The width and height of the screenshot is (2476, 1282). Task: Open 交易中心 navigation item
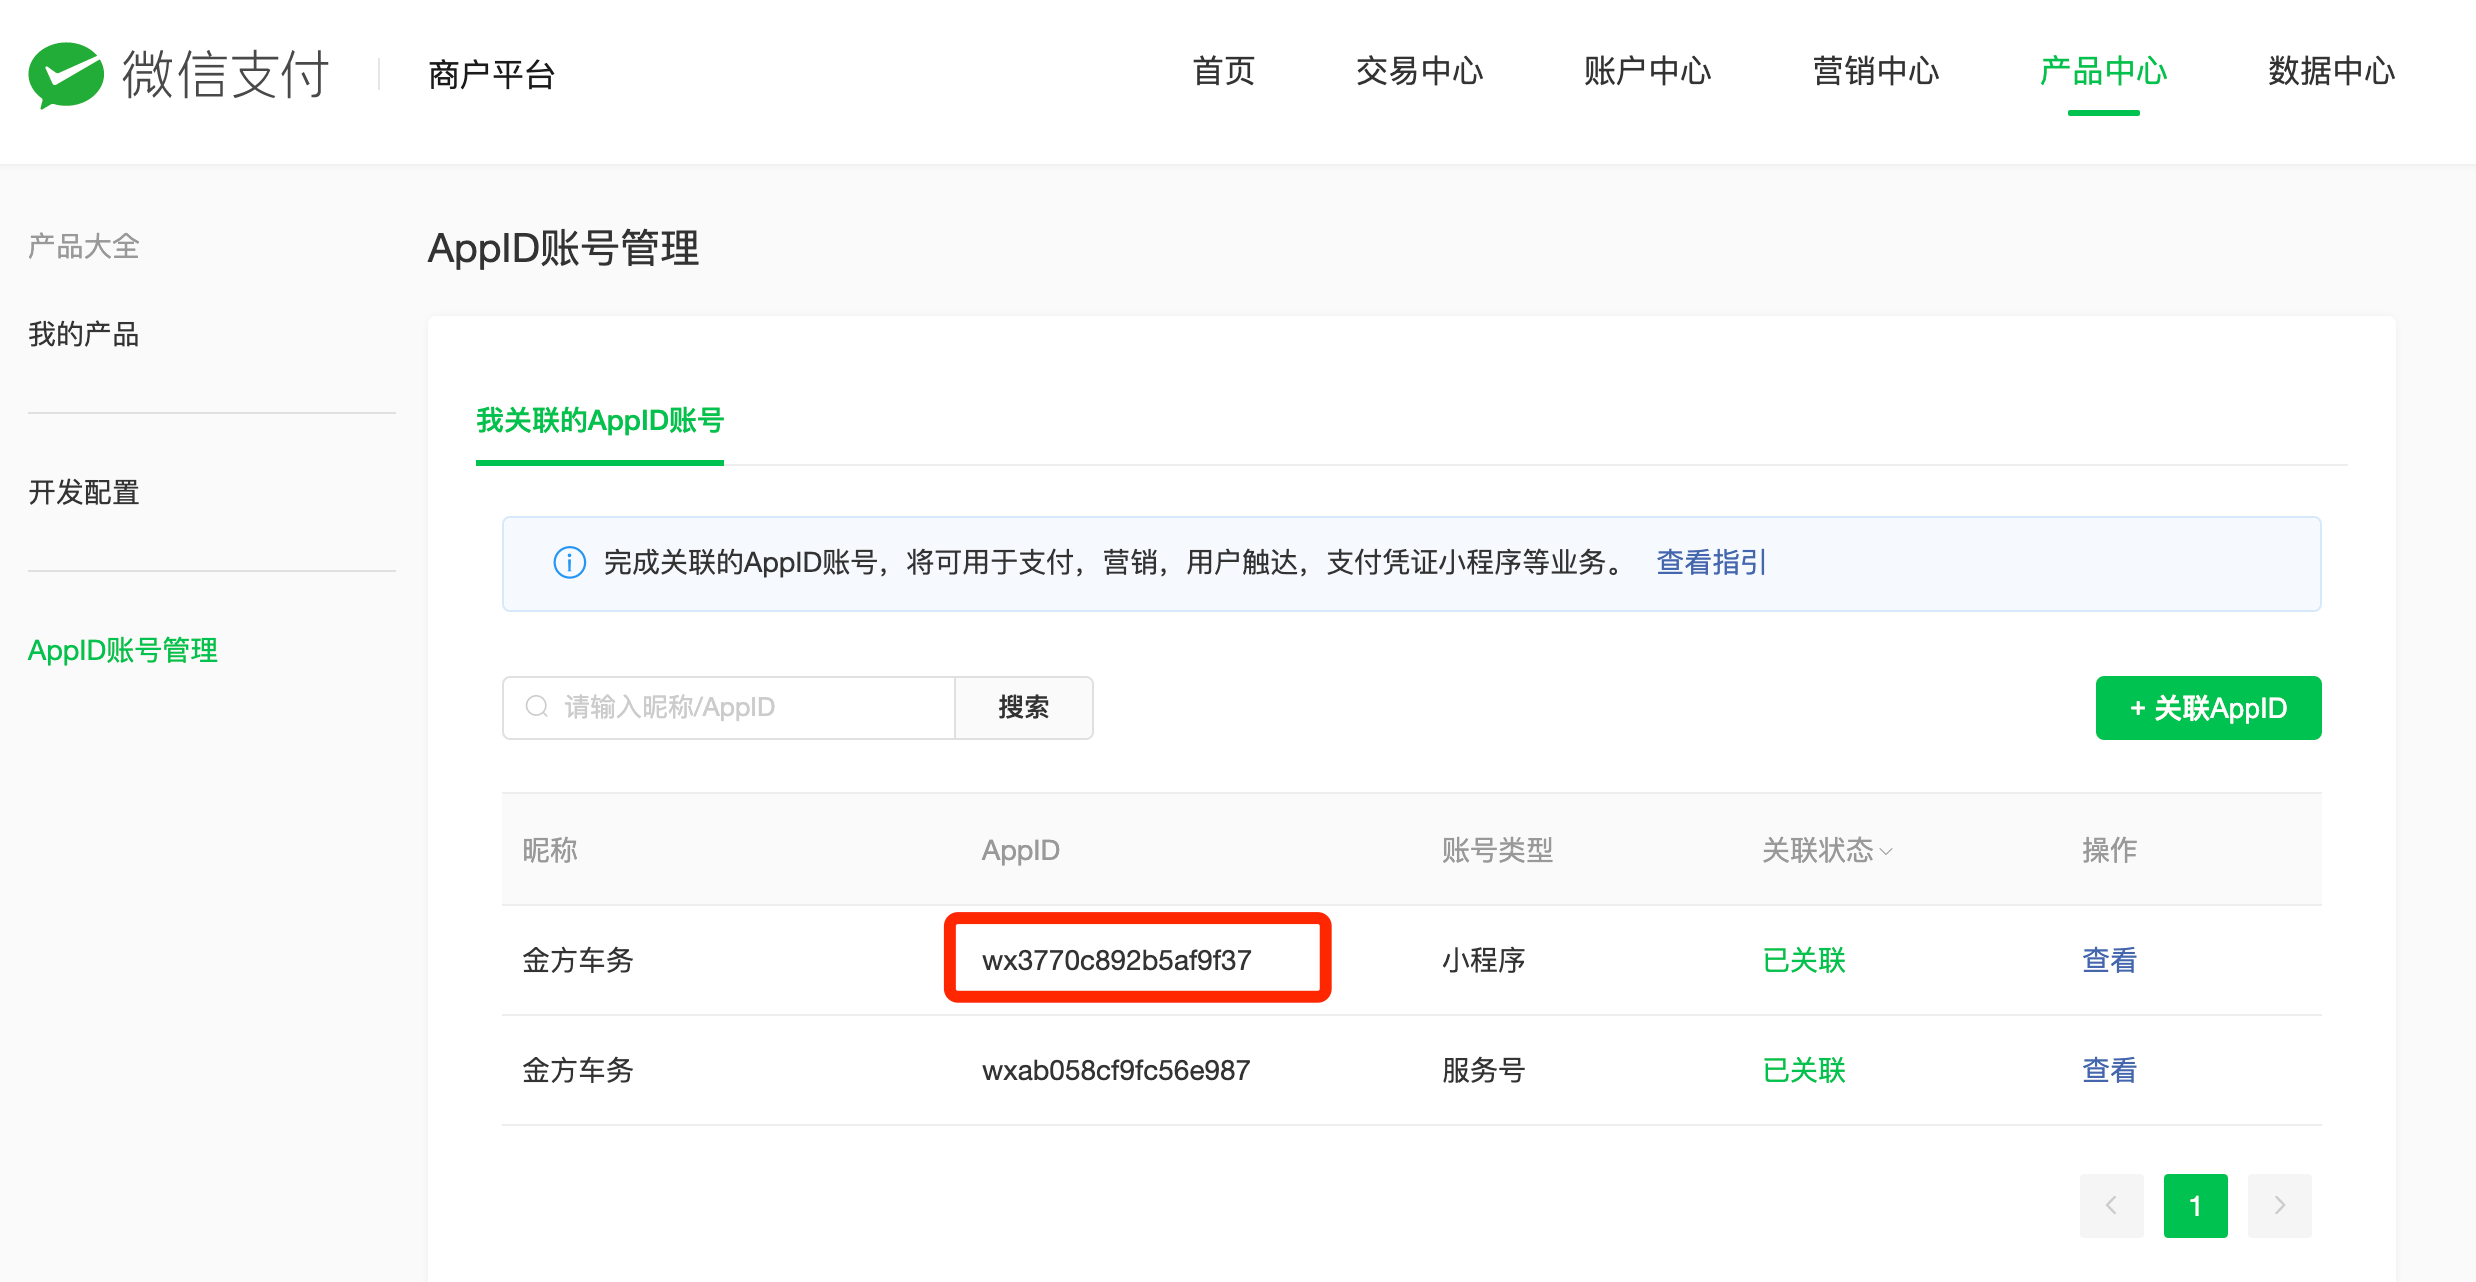1419,72
